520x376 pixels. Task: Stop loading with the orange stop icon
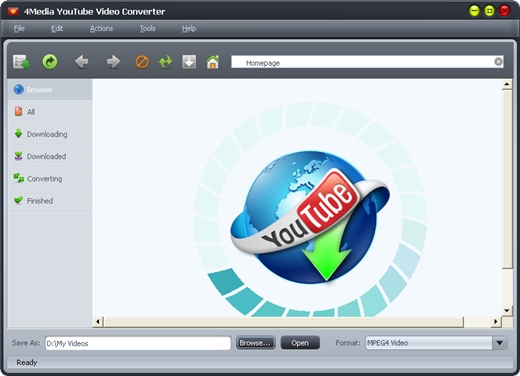click(x=142, y=62)
